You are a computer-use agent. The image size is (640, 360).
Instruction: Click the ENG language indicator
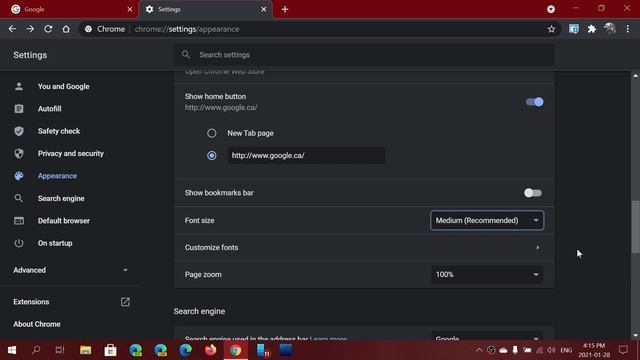tap(566, 350)
